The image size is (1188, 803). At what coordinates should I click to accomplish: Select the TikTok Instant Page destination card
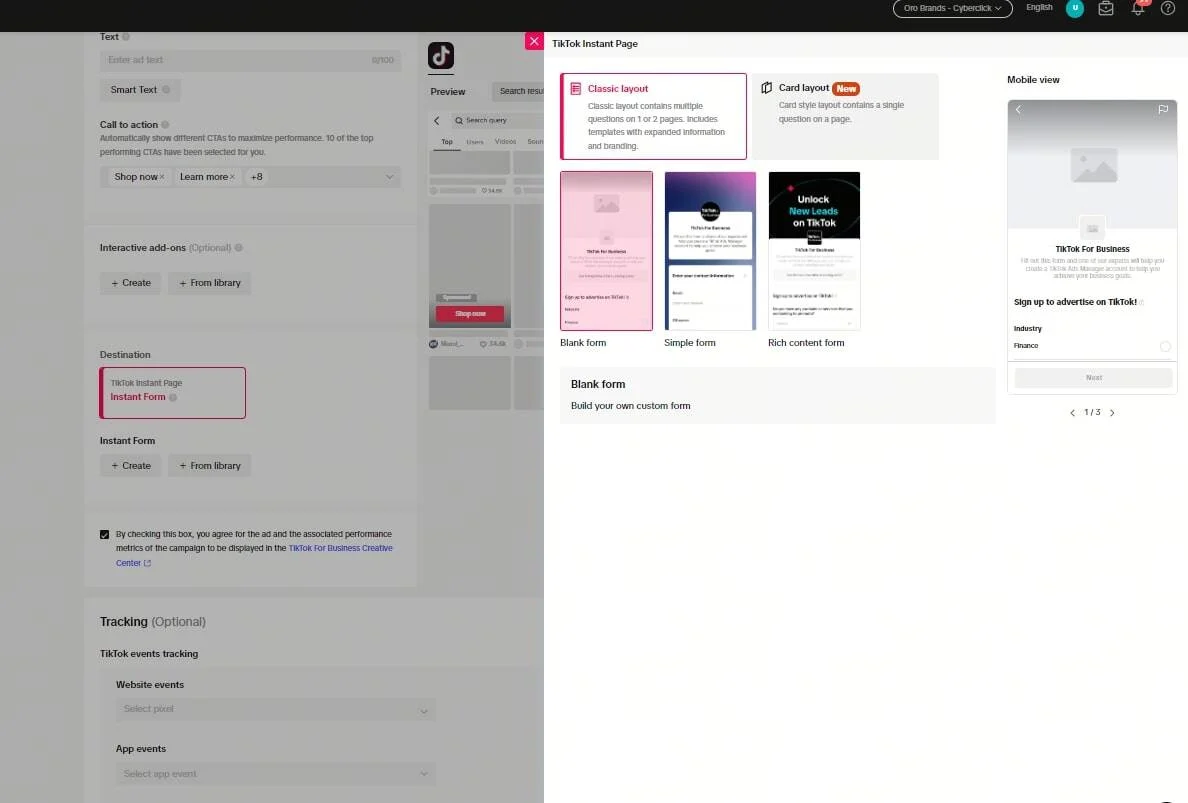[173, 392]
